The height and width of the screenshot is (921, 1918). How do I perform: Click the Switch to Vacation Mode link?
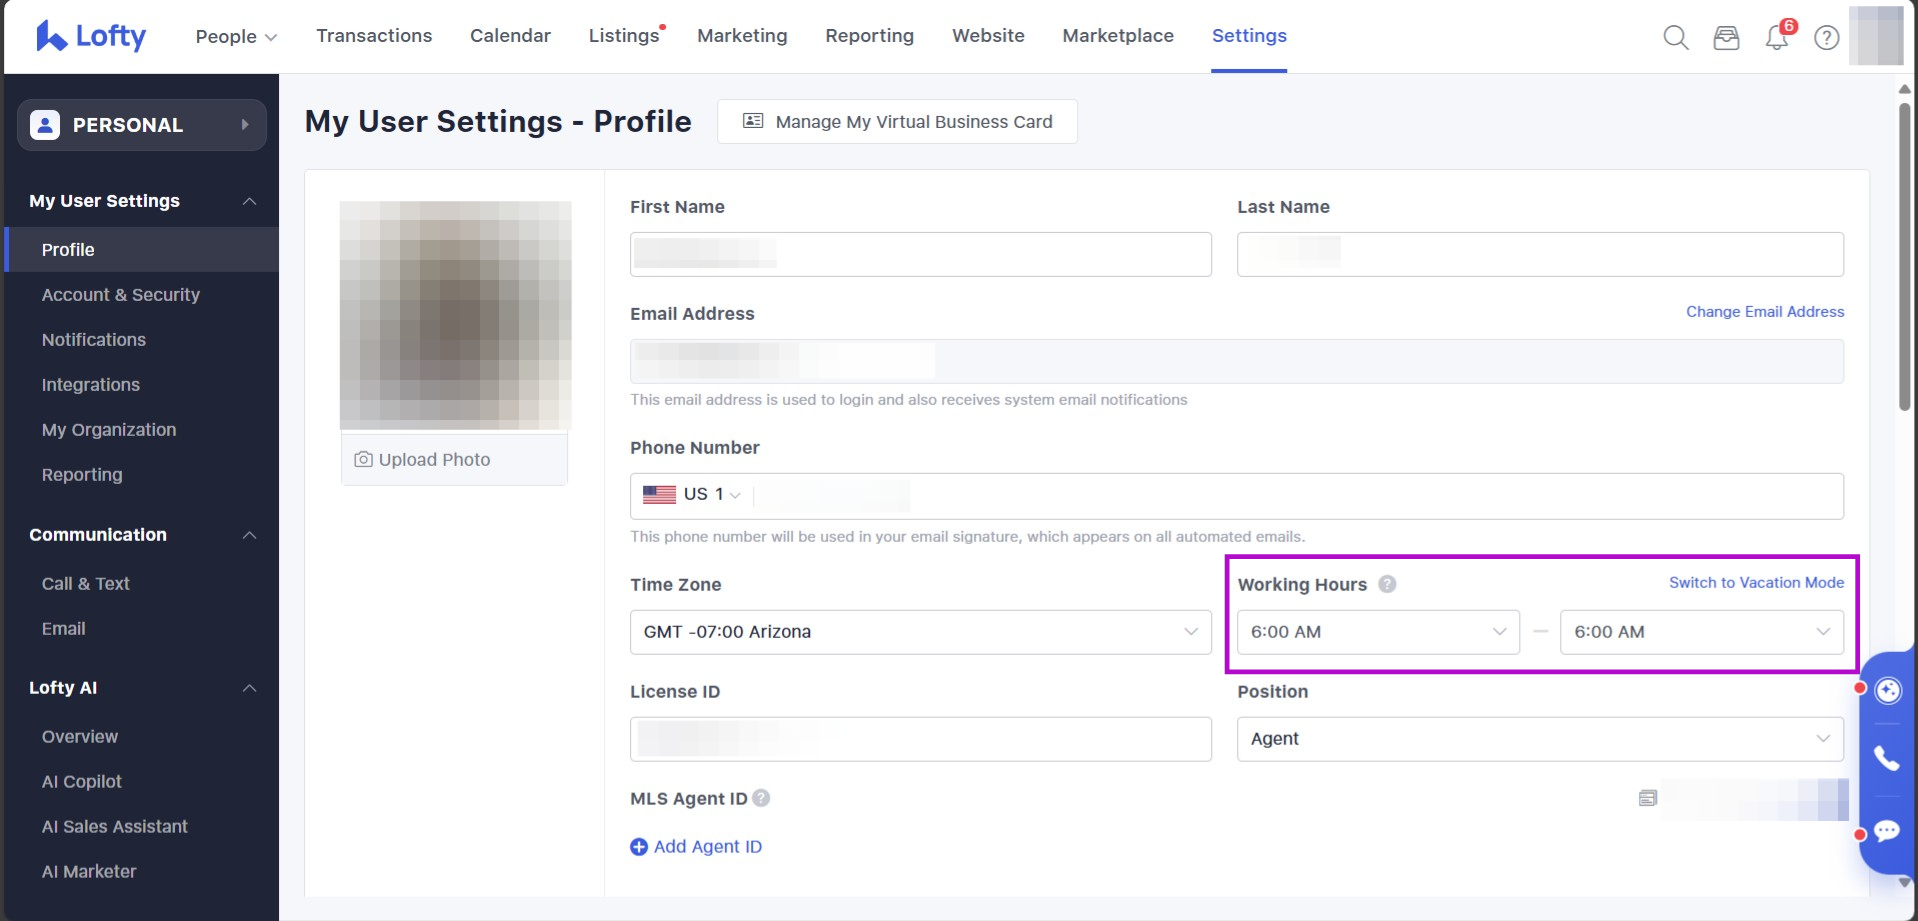tap(1756, 583)
